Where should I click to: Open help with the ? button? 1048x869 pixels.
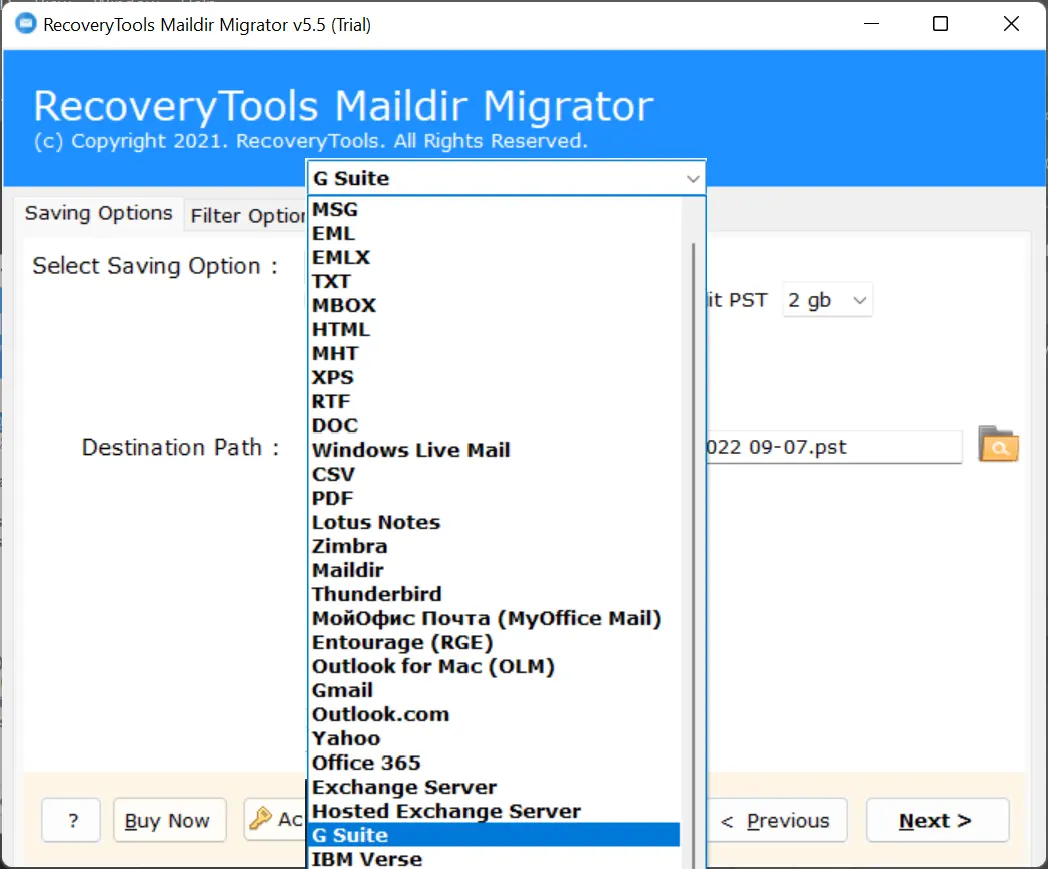(x=72, y=821)
